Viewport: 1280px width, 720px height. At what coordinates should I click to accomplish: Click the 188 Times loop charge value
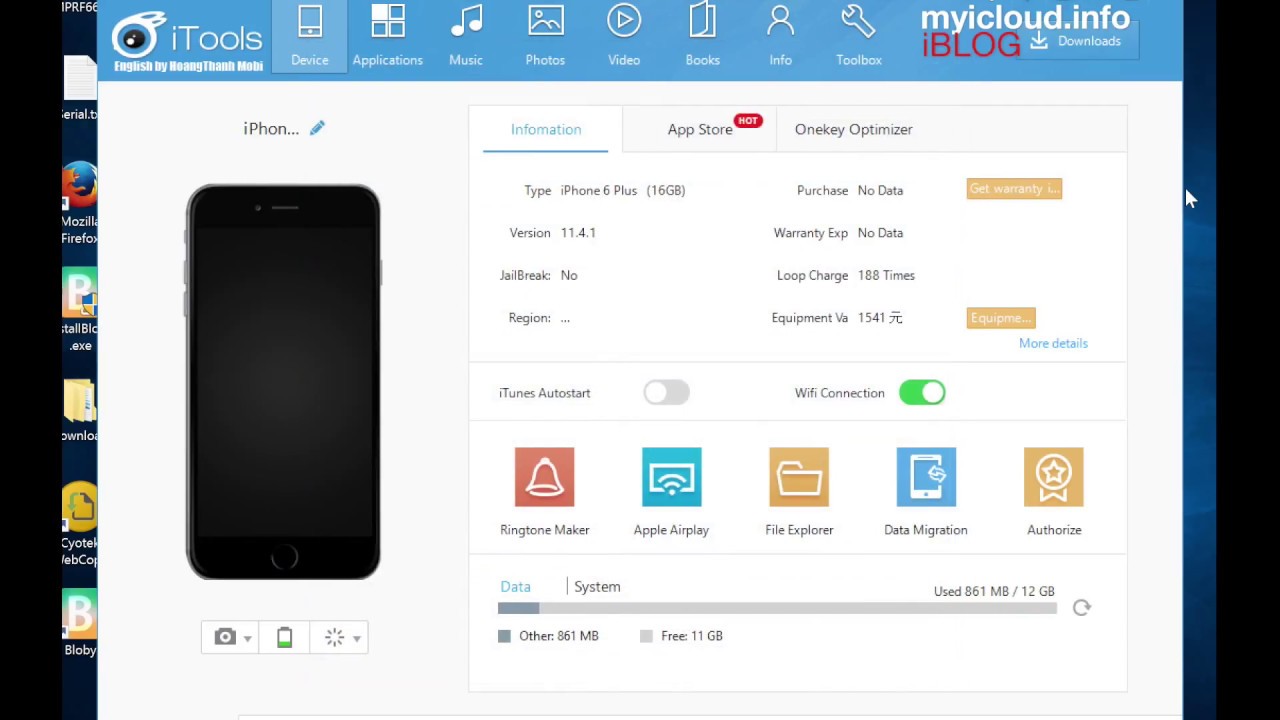coord(886,275)
